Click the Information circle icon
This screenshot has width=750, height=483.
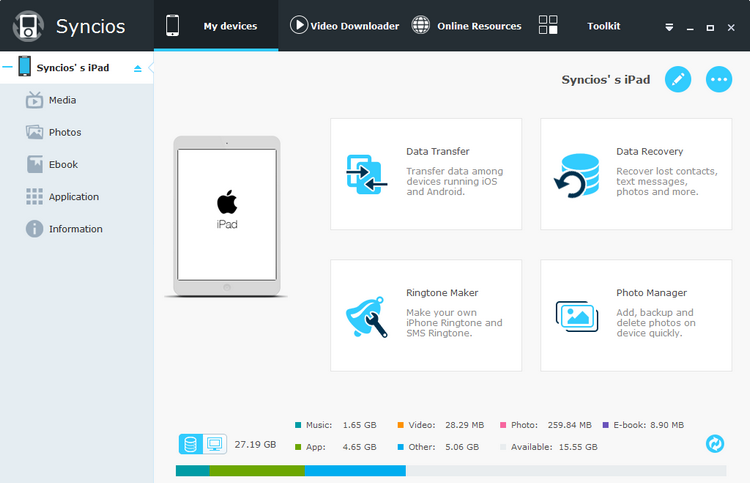click(x=34, y=229)
